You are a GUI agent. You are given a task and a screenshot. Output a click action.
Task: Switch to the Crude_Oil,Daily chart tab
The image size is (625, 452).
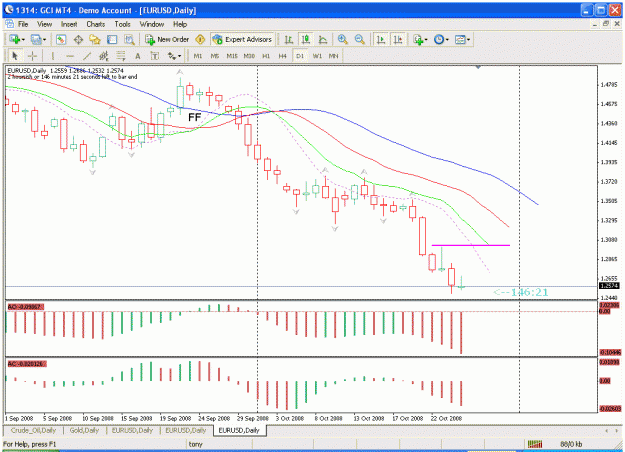[33, 430]
